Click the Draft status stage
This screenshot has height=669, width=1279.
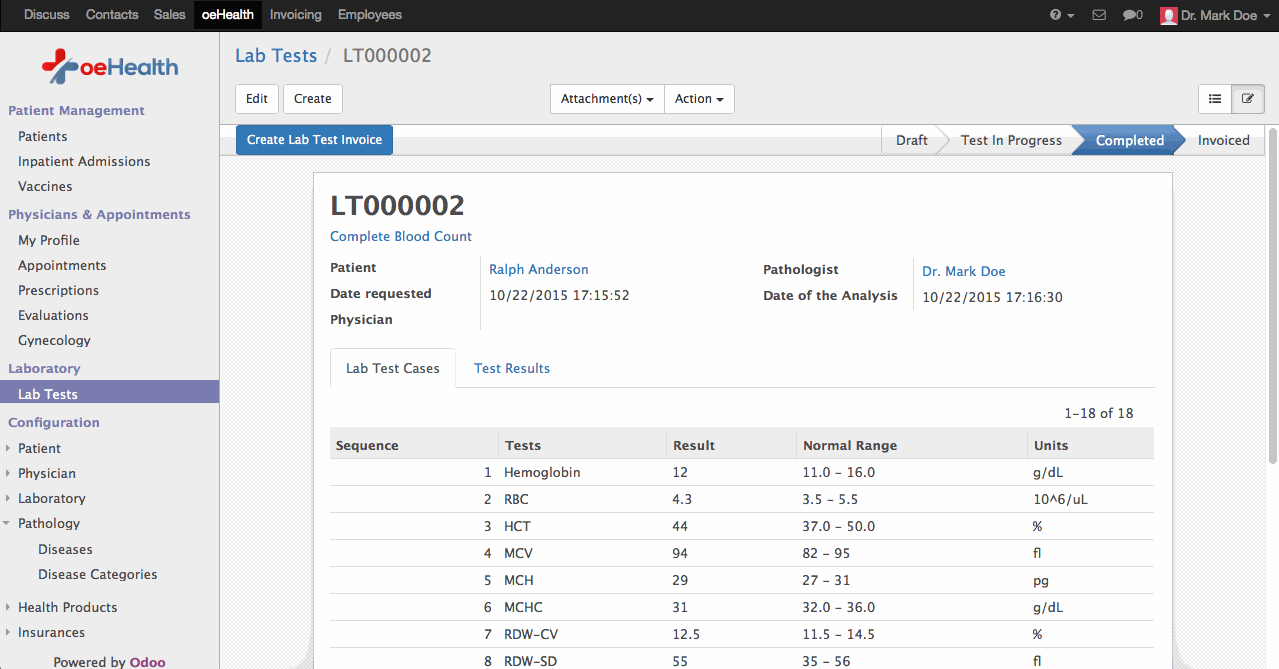pos(912,140)
